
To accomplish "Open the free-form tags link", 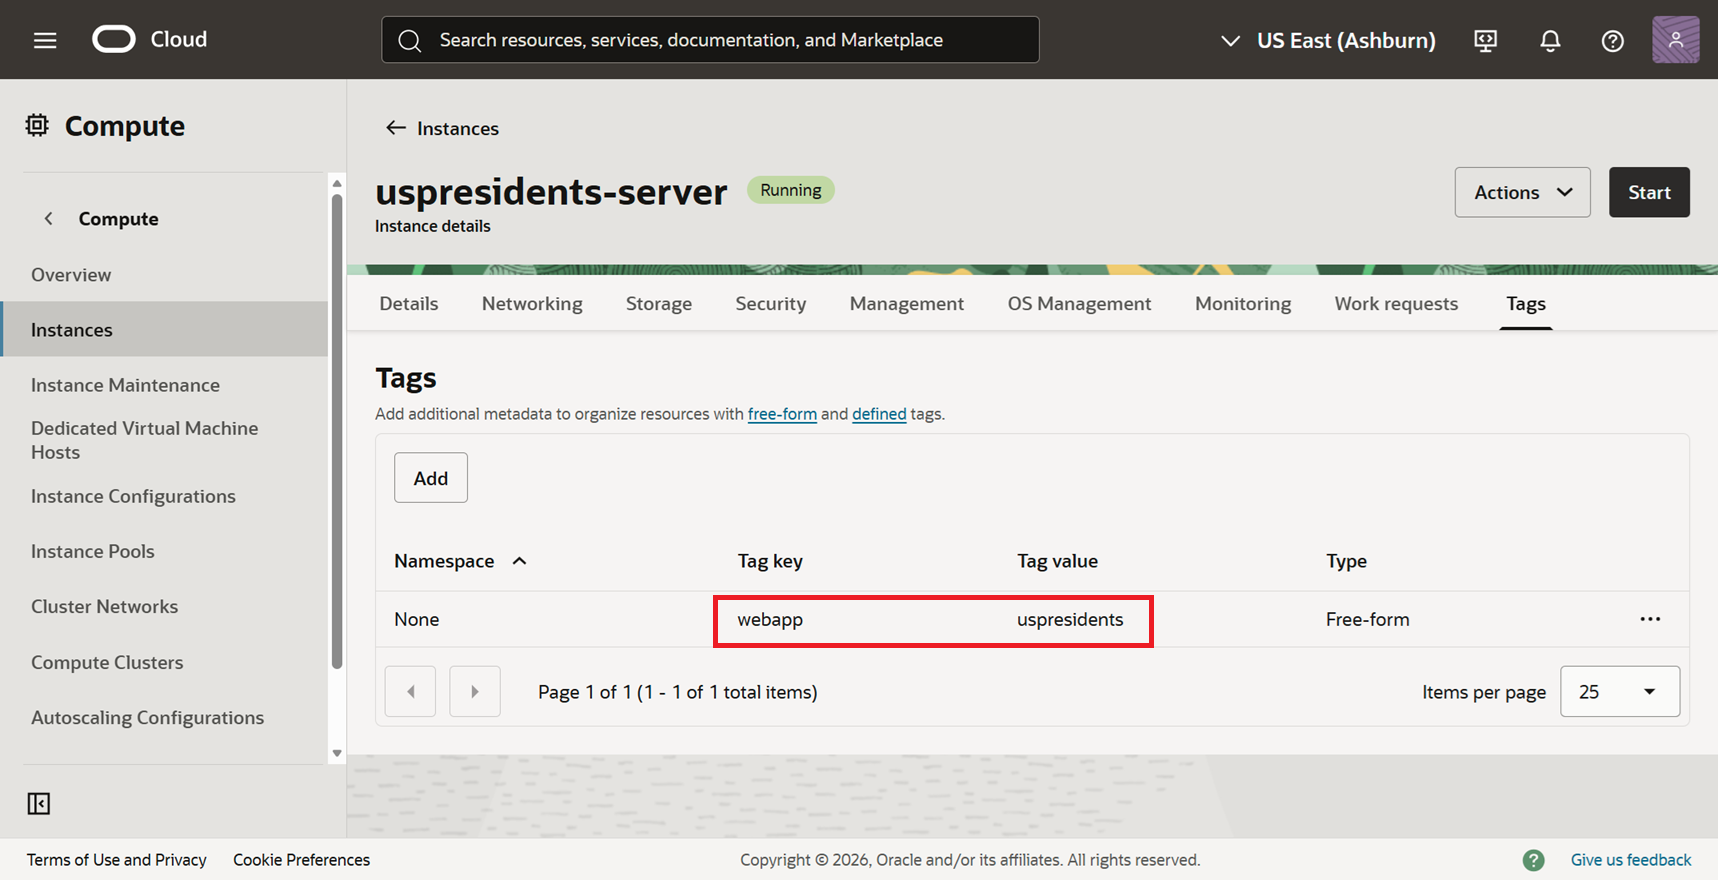I will point(782,414).
